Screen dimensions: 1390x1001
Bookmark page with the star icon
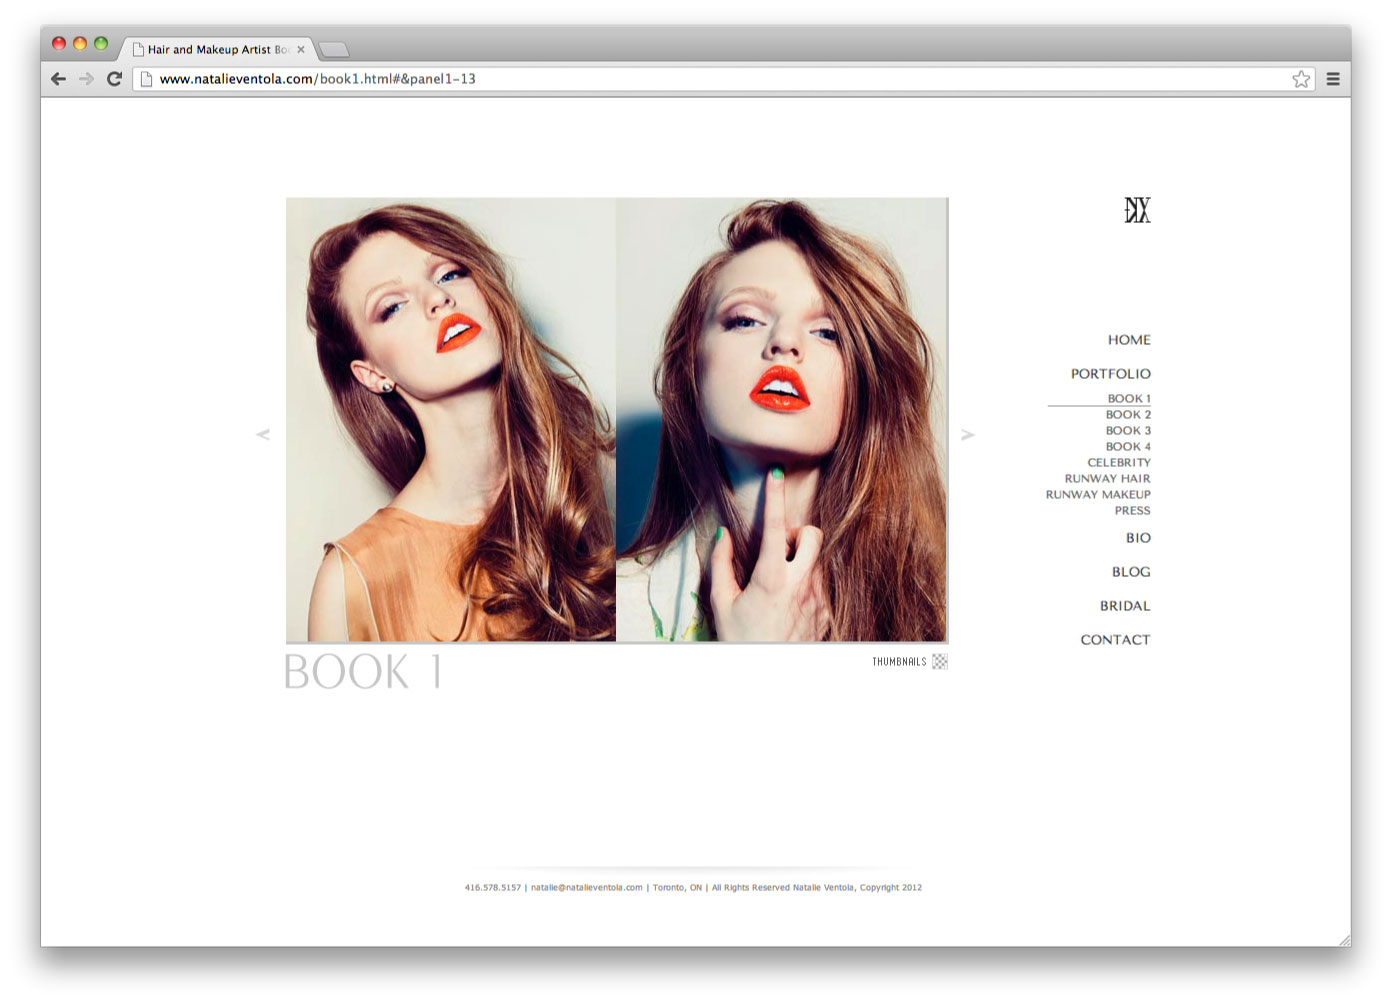(1300, 79)
